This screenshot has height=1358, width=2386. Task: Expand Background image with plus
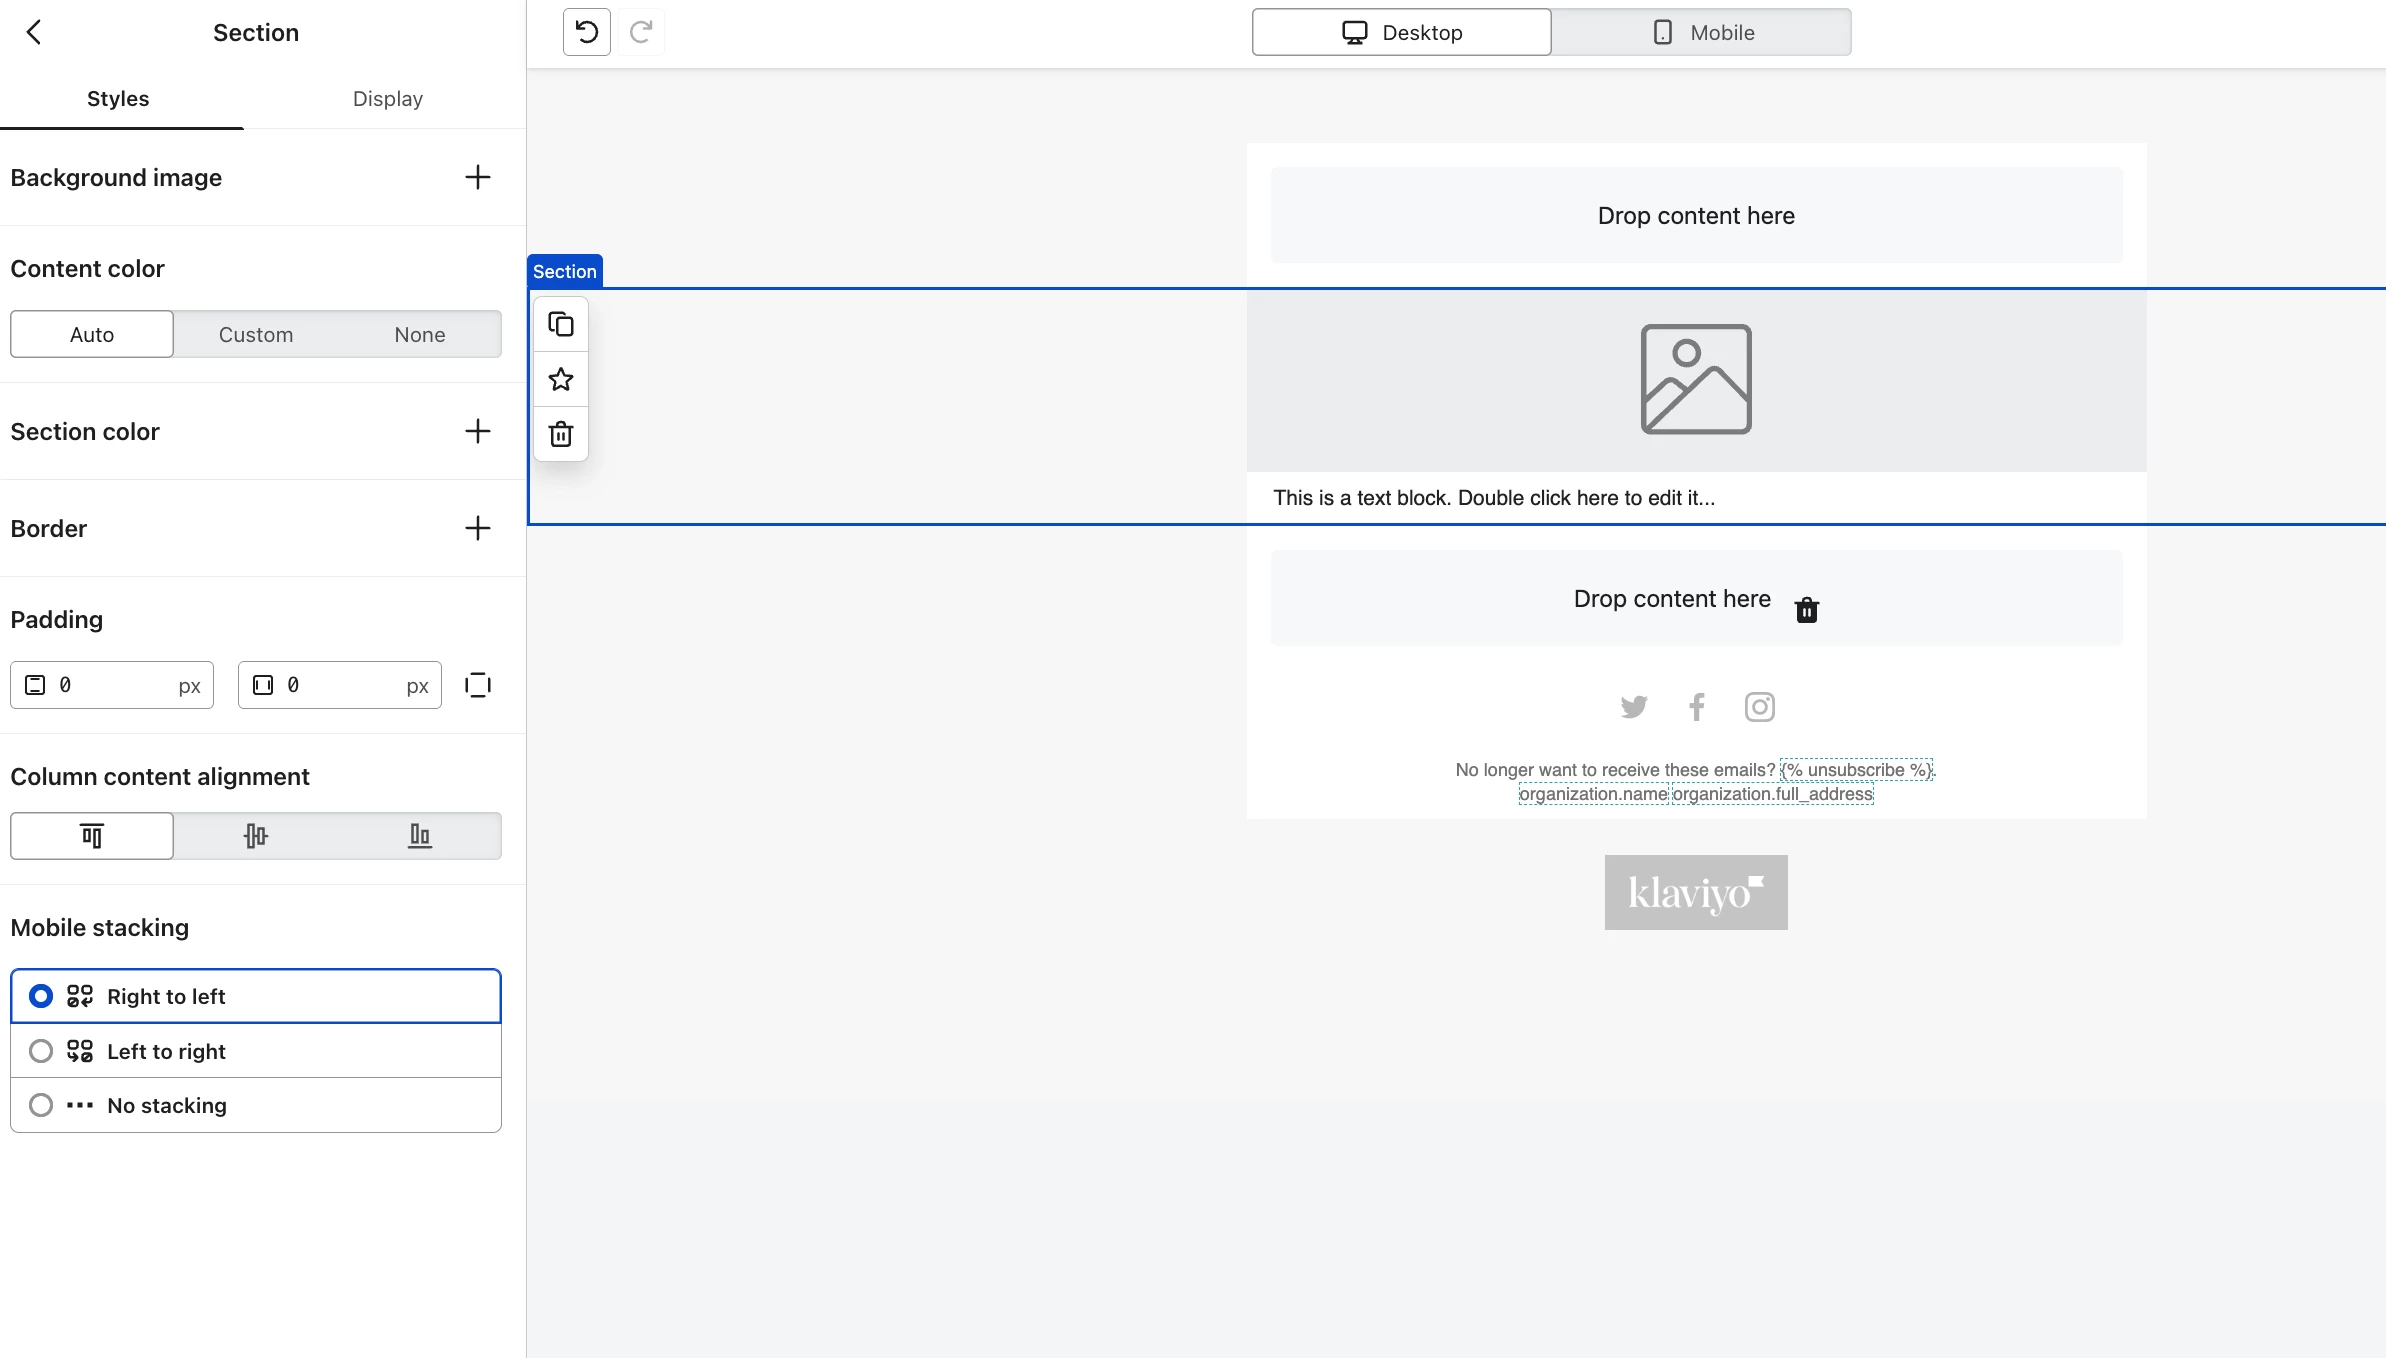coord(478,178)
